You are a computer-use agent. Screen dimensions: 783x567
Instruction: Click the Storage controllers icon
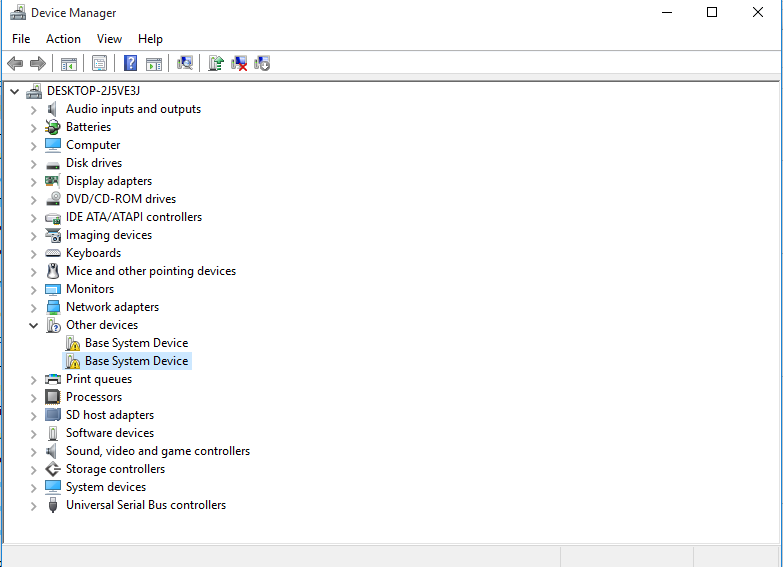coord(53,469)
